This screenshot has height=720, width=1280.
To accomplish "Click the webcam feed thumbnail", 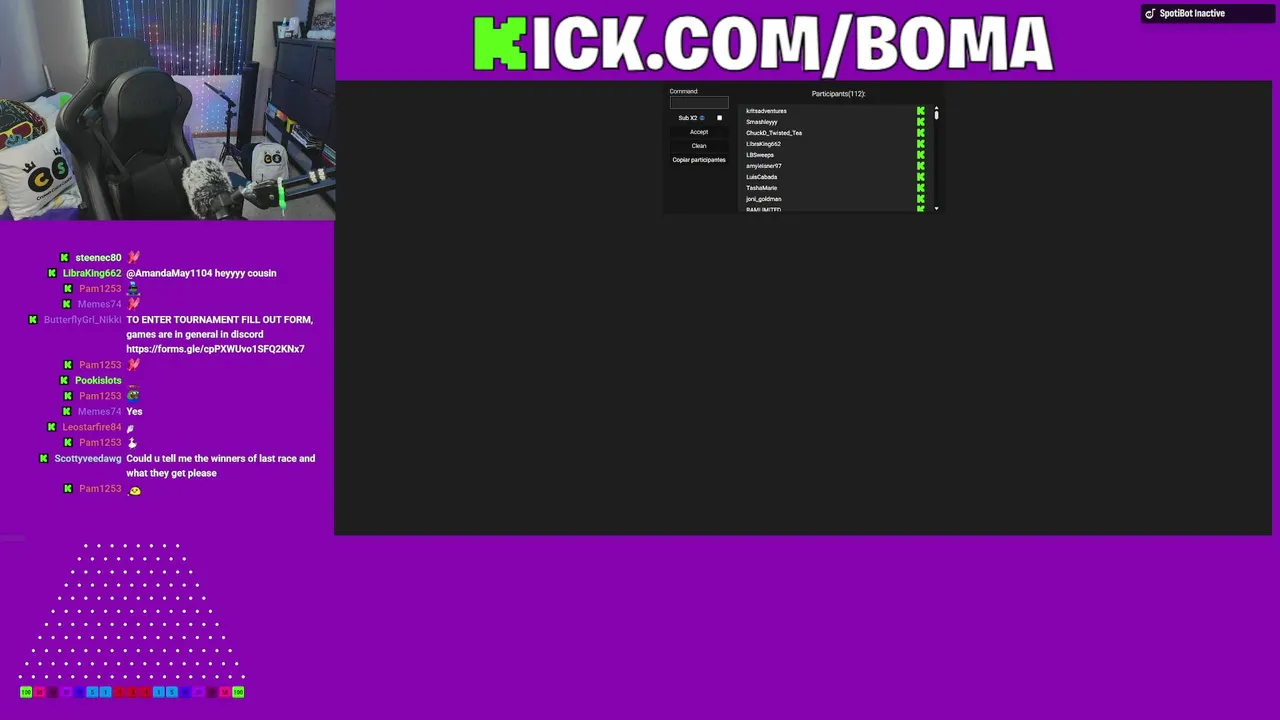I will click(167, 110).
